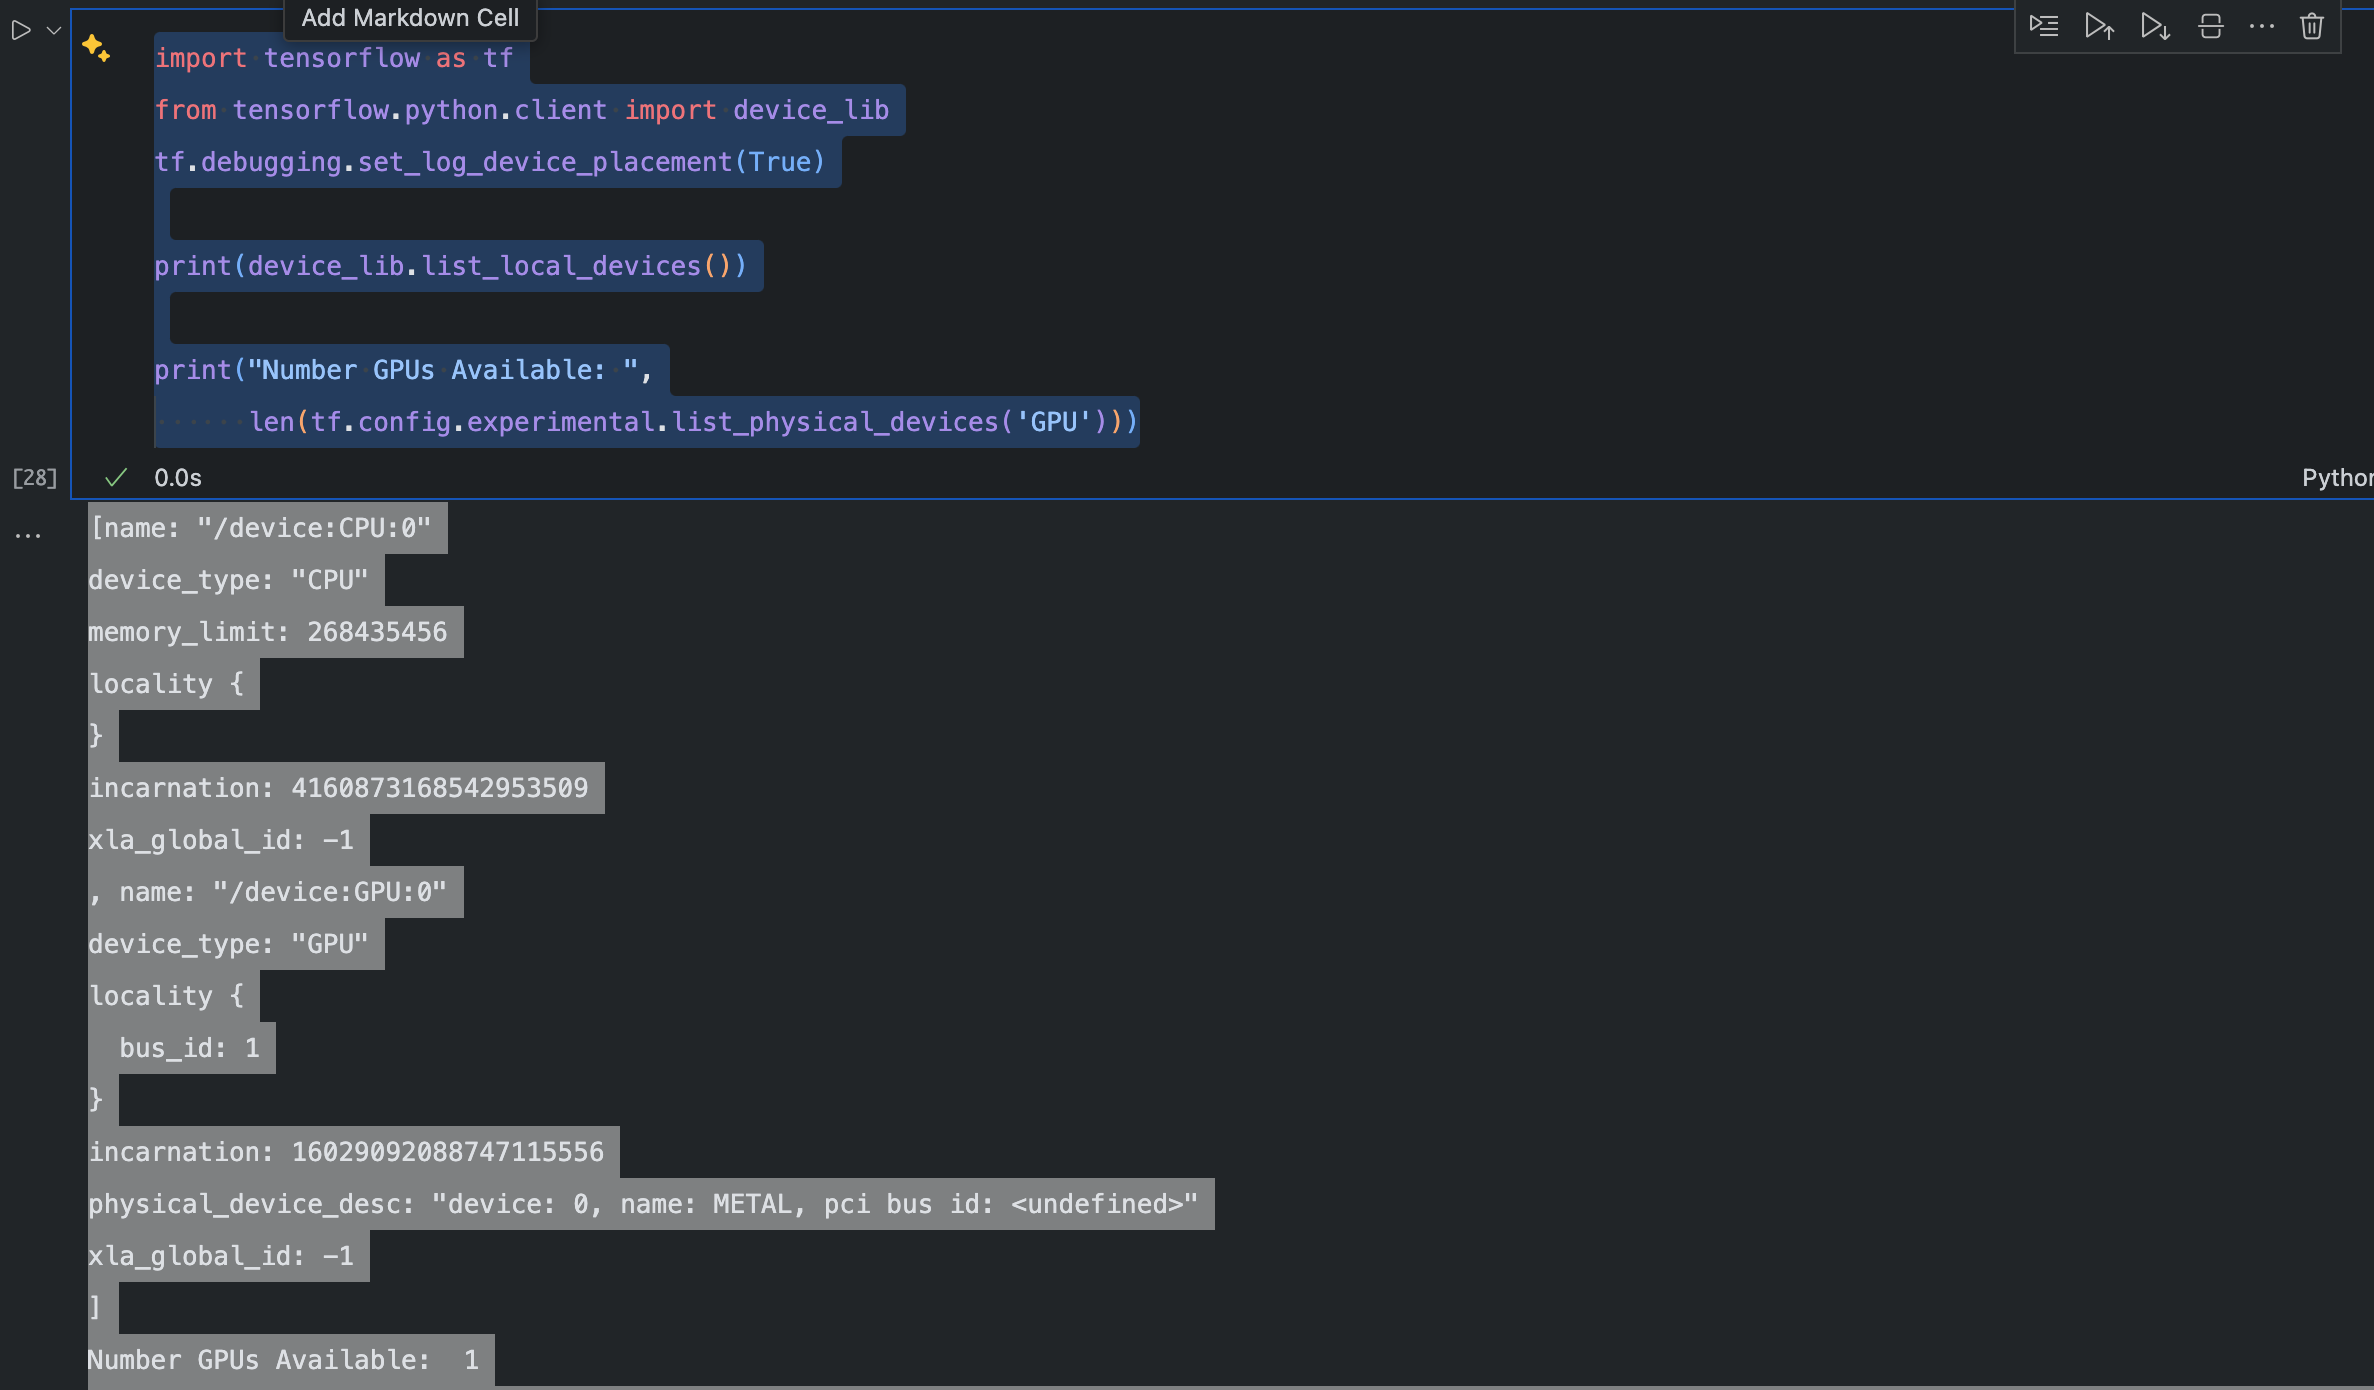This screenshot has width=2374, height=1390.
Task: Open run cell options dropdown arrow
Action: 54,31
